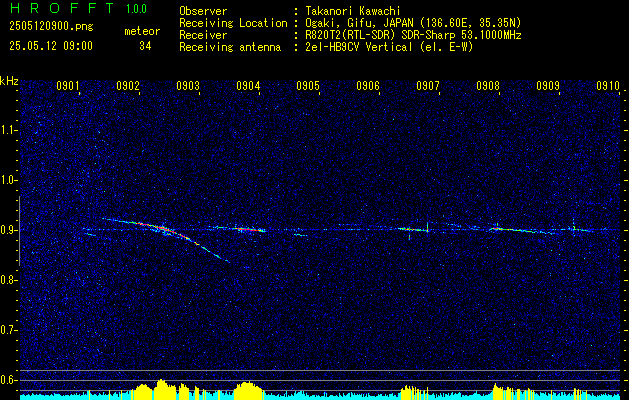Image resolution: width=629 pixels, height=400 pixels.
Task: Click the yellow power histogram peak below 0907
Action: [412, 392]
